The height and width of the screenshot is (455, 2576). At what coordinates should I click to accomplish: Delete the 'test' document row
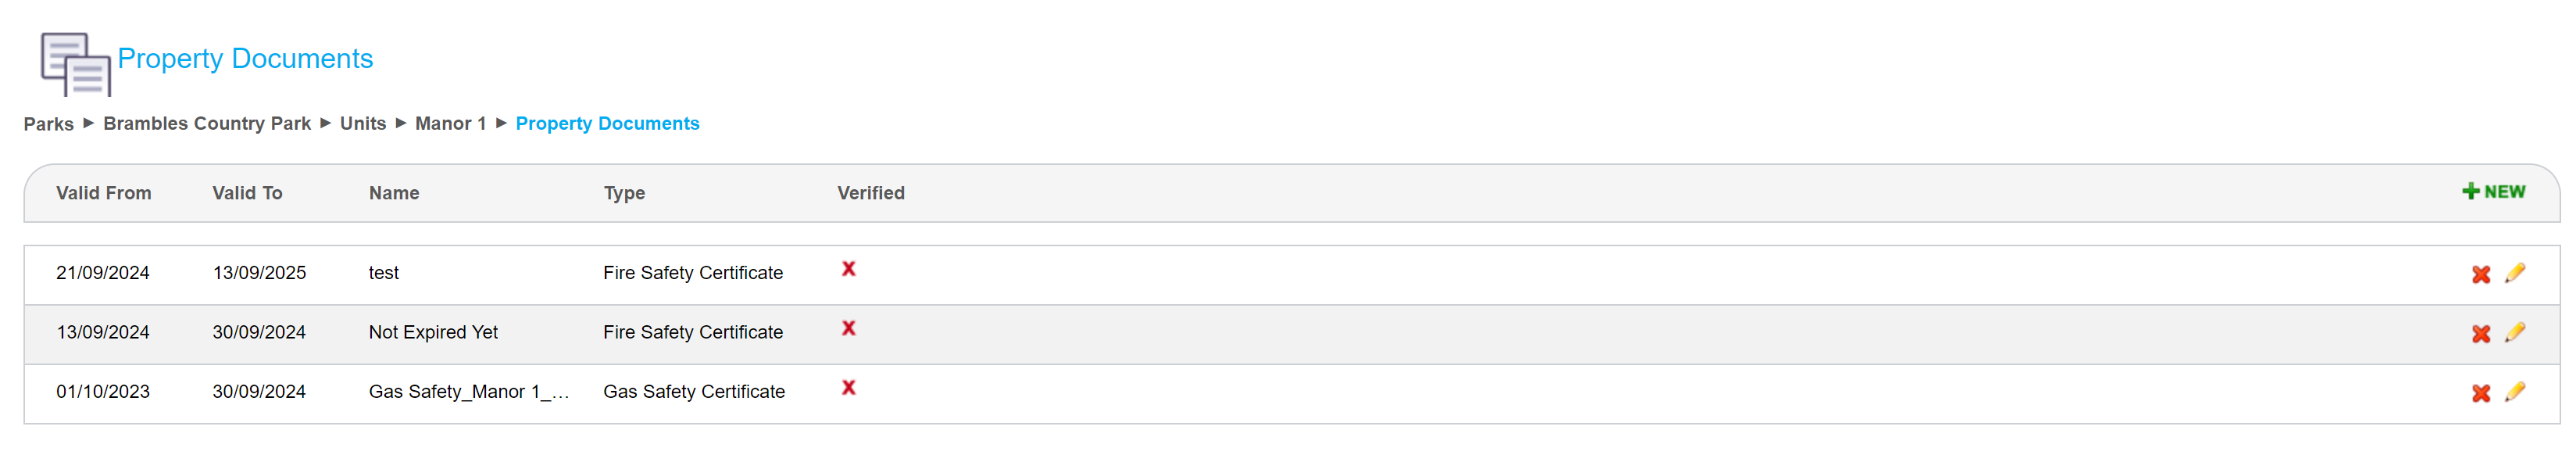[2480, 274]
